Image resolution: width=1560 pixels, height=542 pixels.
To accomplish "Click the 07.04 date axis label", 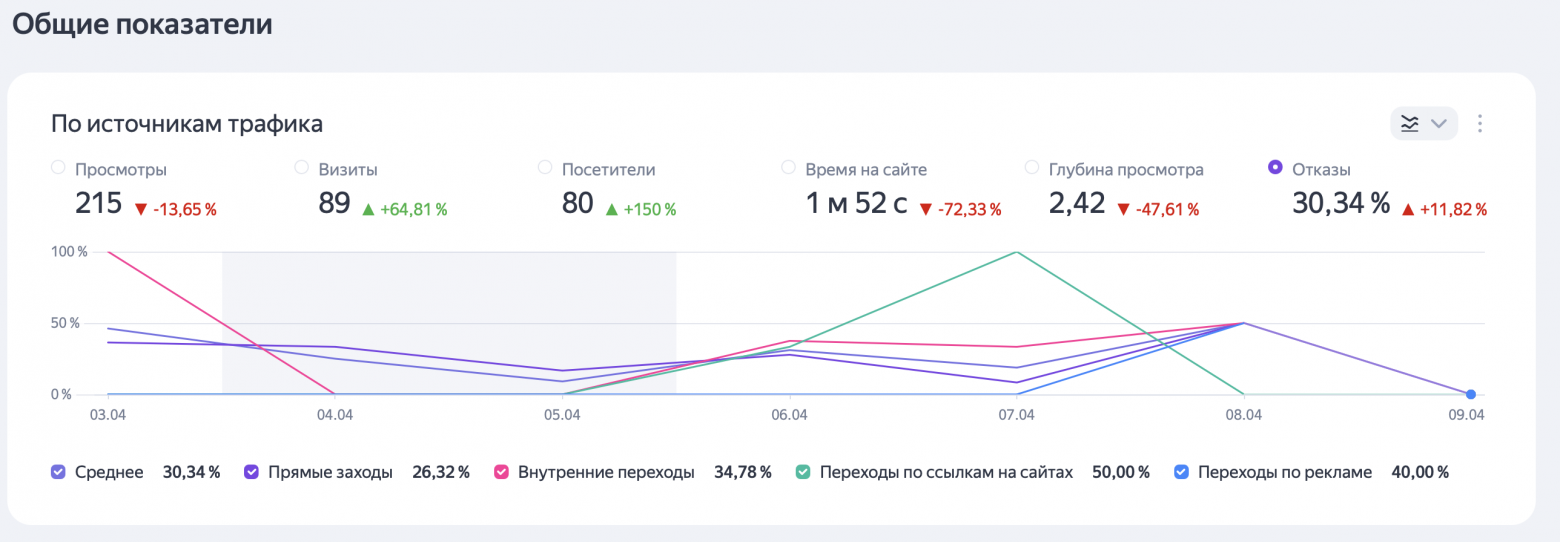I will pos(1016,415).
